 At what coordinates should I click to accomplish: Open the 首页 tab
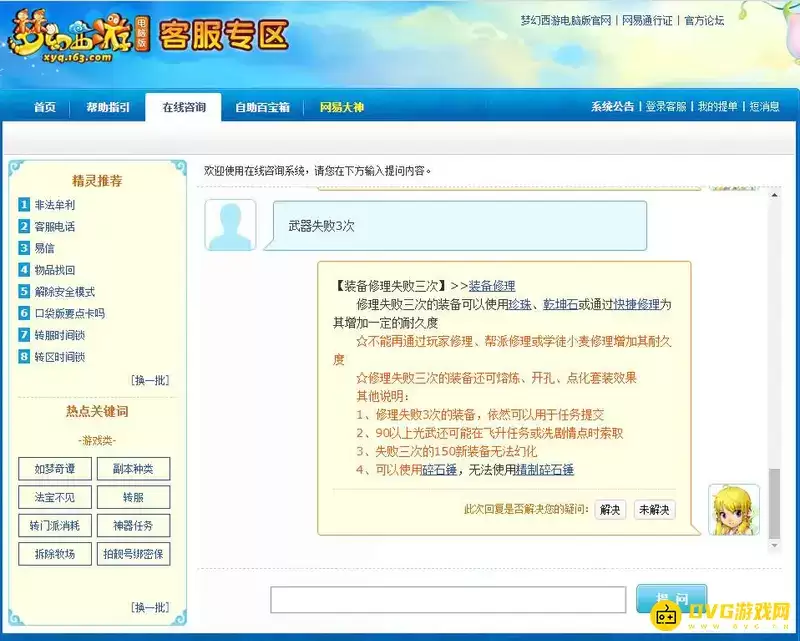pos(45,107)
